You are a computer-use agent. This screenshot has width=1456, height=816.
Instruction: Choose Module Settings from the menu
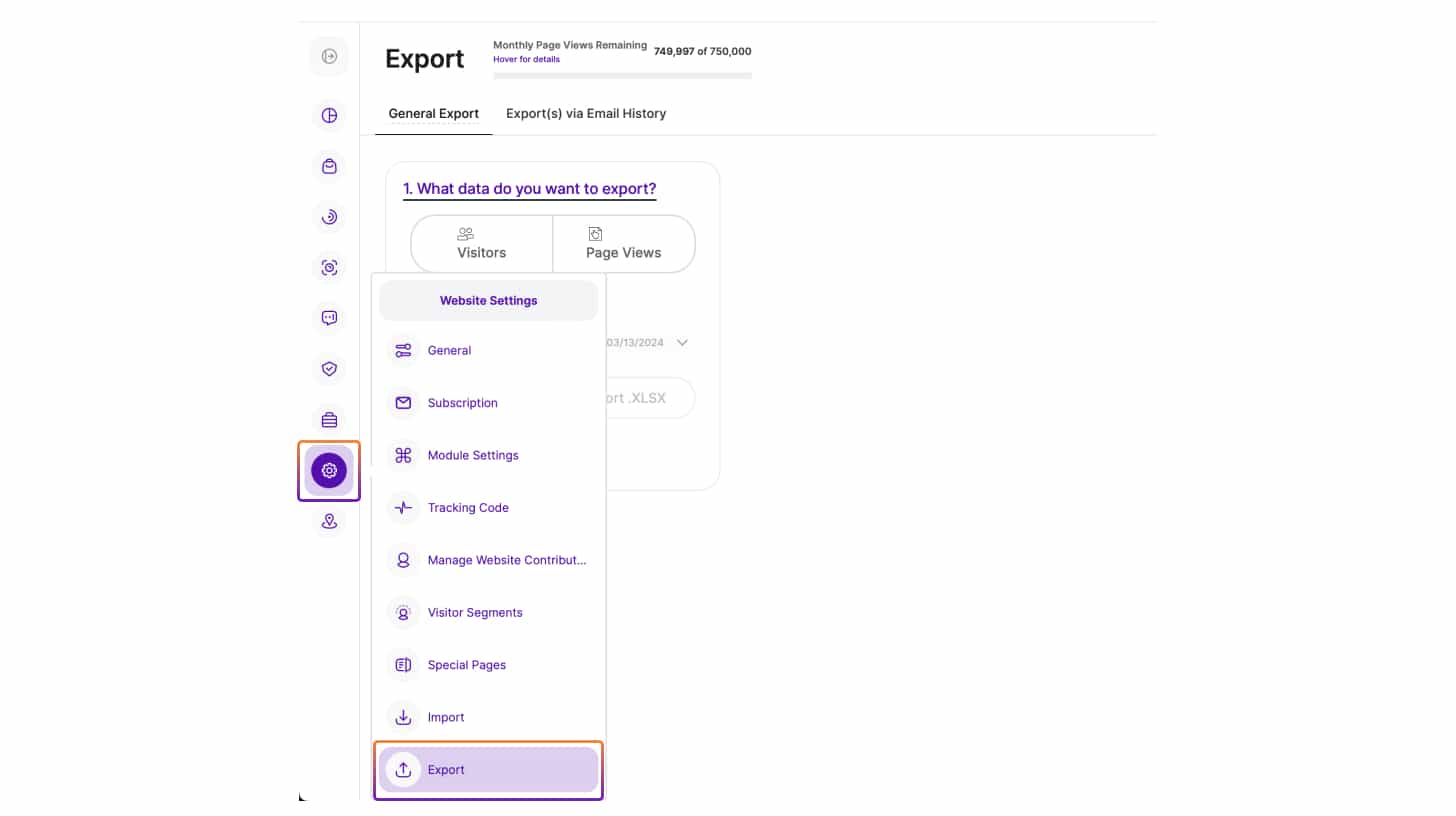pyautogui.click(x=472, y=455)
